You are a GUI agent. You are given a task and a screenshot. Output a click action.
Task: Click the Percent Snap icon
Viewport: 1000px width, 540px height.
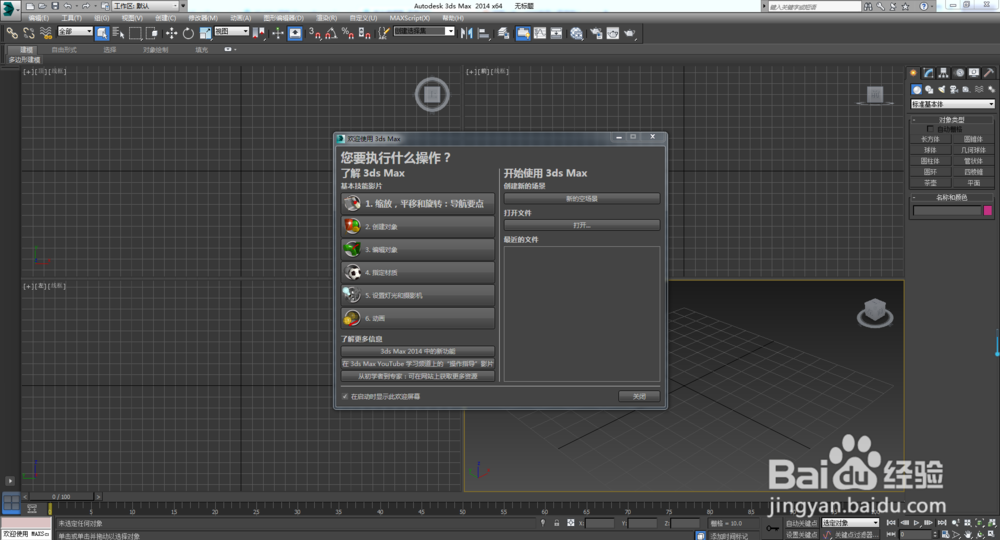pyautogui.click(x=348, y=33)
